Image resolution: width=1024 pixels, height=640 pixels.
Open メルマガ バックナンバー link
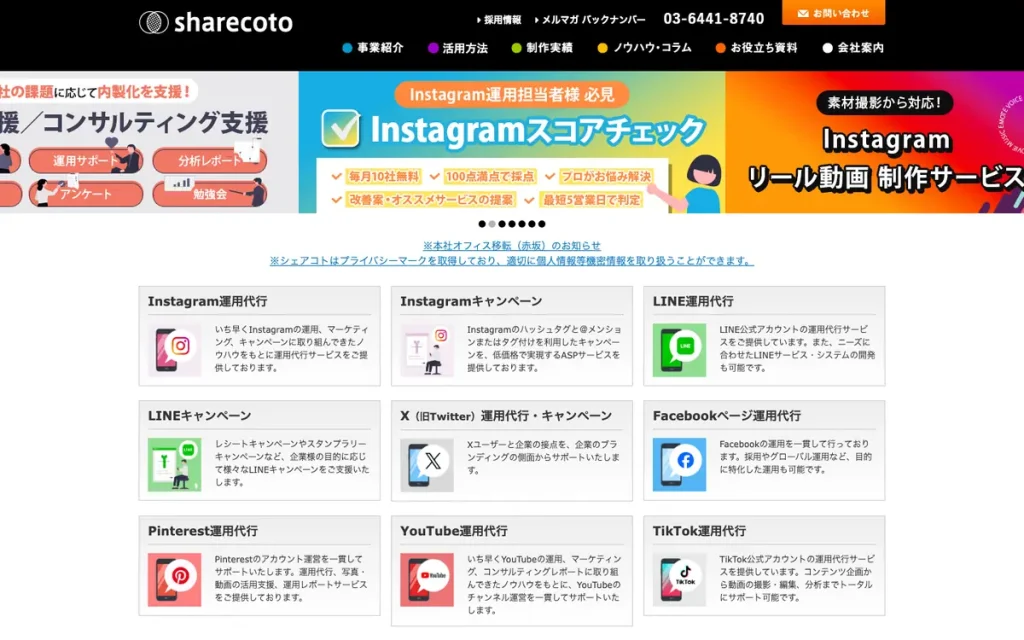point(590,20)
